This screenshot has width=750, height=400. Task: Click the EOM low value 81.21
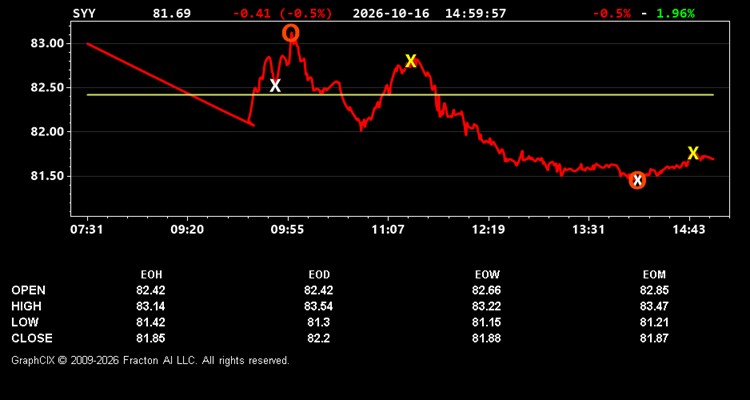pyautogui.click(x=654, y=322)
